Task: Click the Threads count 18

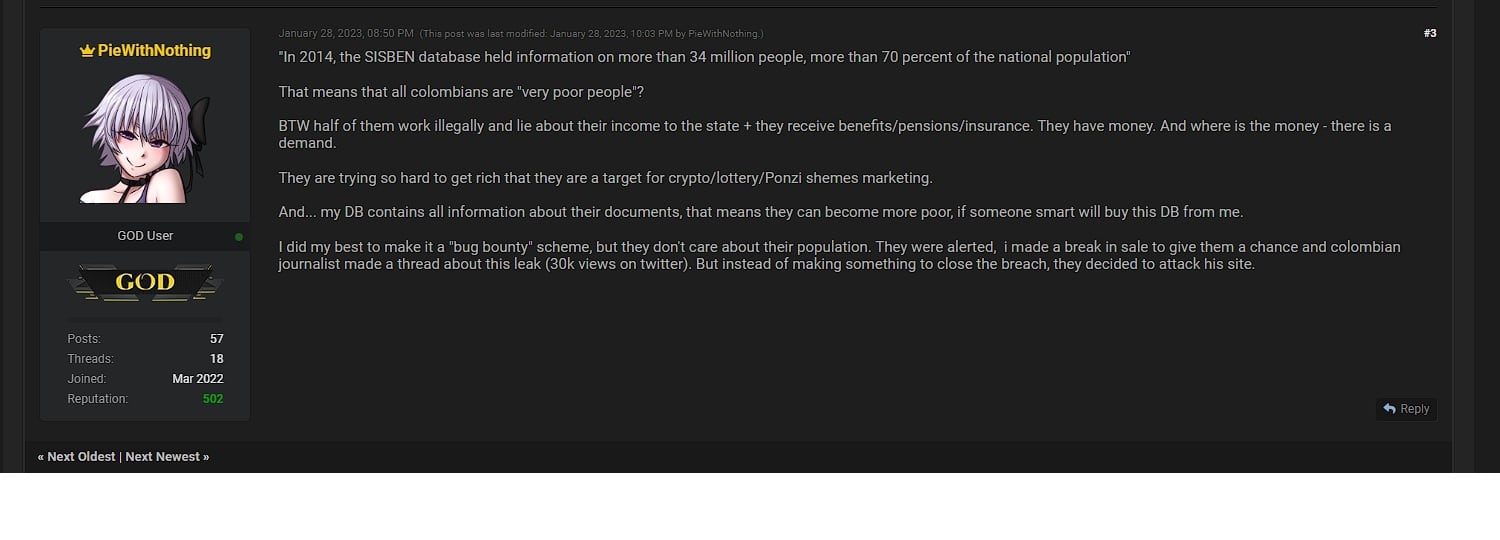Action: (x=216, y=359)
